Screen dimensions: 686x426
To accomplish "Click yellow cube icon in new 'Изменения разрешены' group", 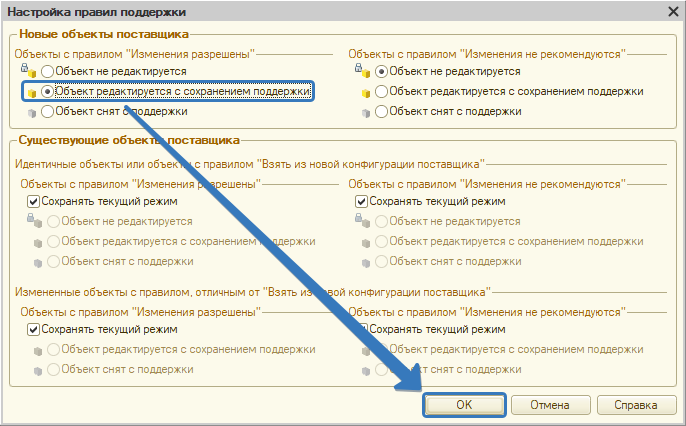I will [x=32, y=91].
